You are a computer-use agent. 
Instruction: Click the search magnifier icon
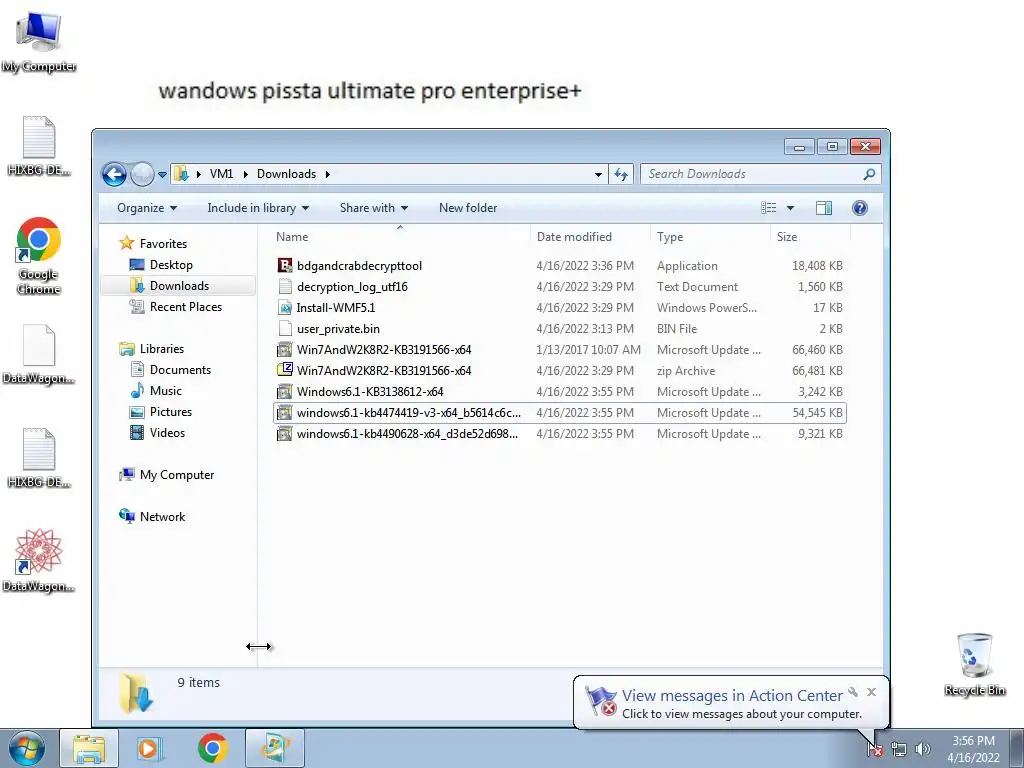(869, 174)
